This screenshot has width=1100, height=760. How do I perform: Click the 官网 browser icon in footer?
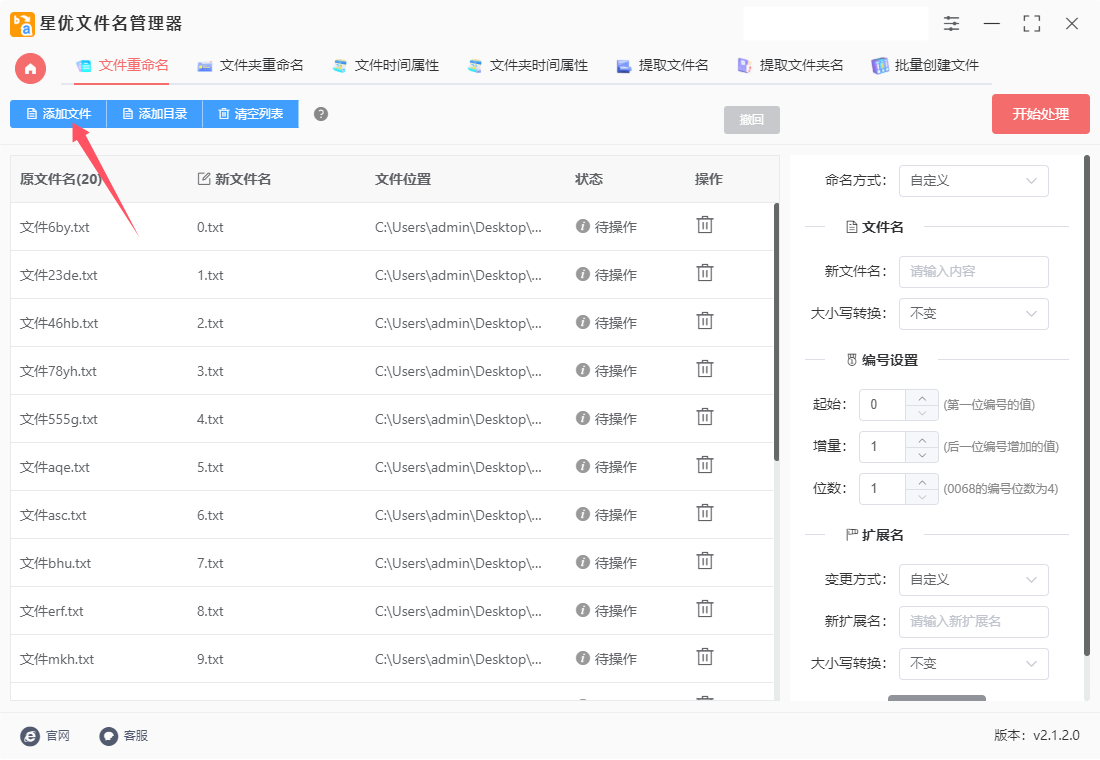click(30, 736)
